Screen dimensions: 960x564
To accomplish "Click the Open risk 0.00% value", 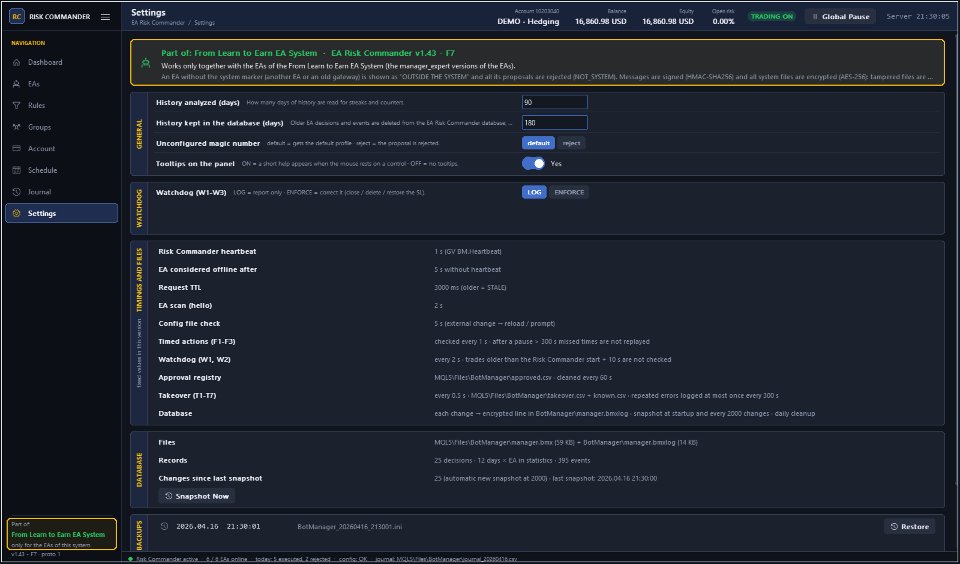I will click(723, 21).
